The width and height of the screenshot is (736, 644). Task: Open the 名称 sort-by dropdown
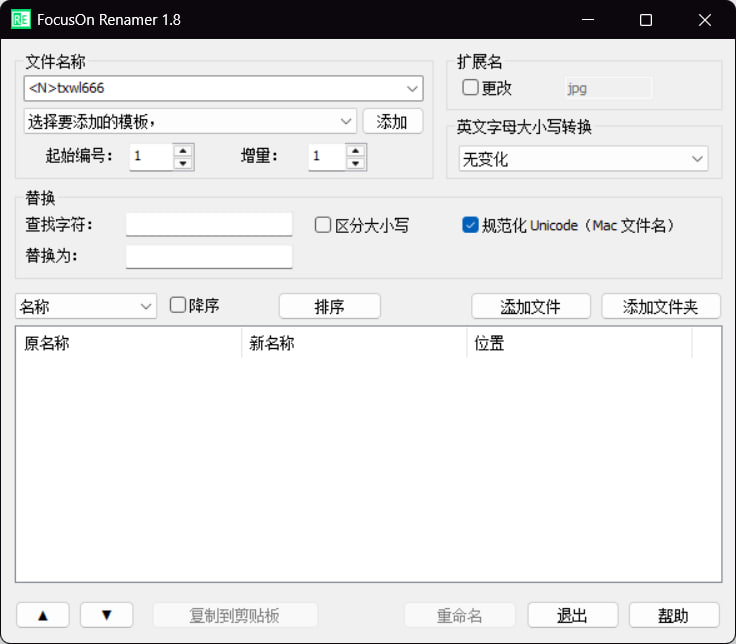tap(146, 306)
